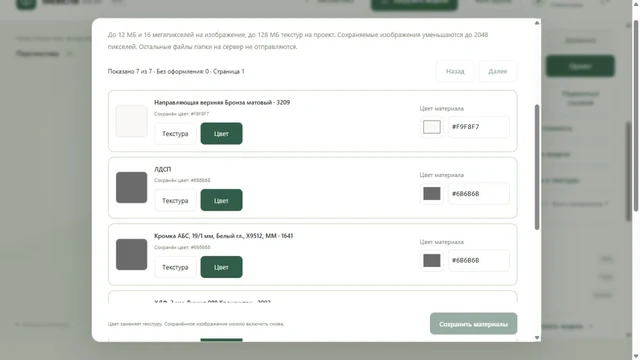
Task: Select Текстура for Направляющая верхняя Бронза матовый
Action: [175, 133]
